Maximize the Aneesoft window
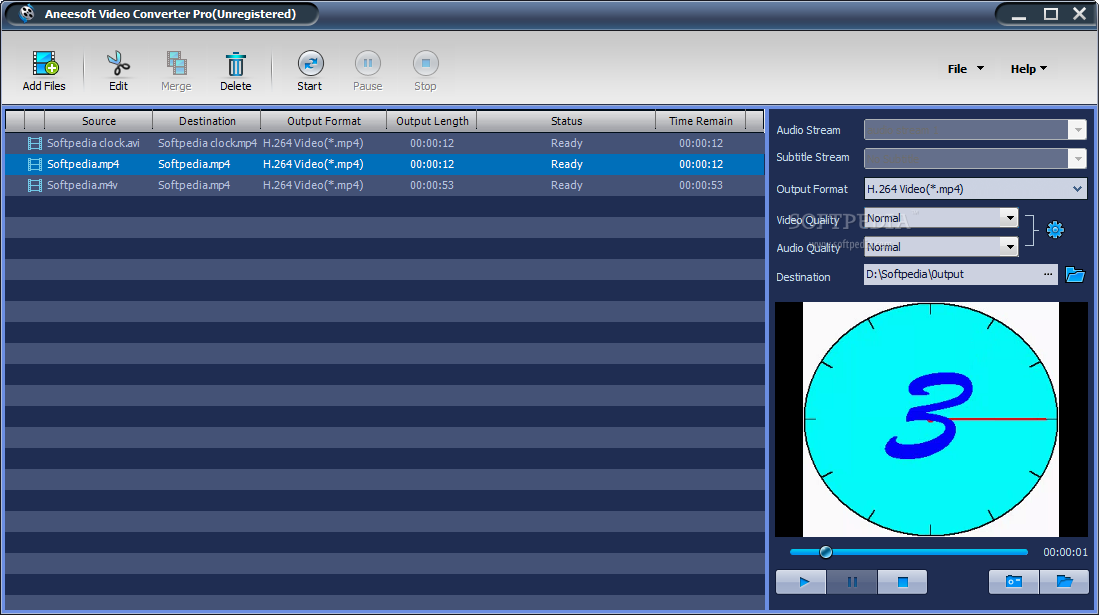Viewport: 1099px width, 615px height. (x=1051, y=14)
